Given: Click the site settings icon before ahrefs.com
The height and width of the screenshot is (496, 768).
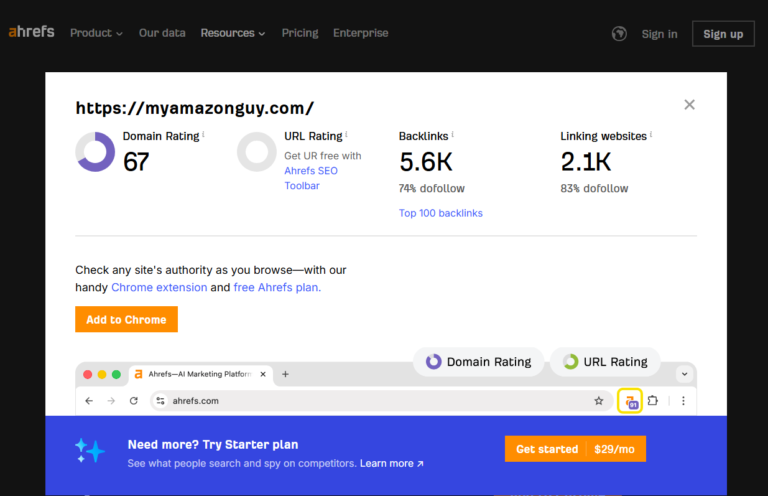Looking at the screenshot, I should (160, 401).
